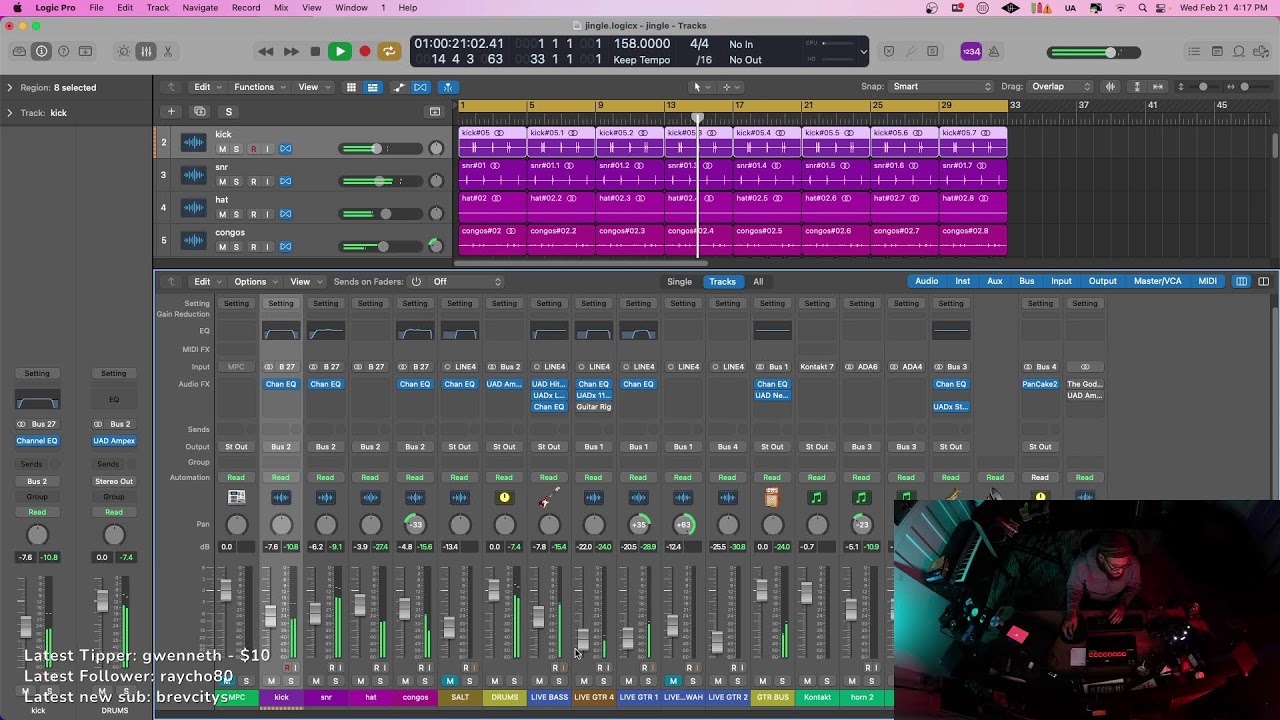Filter mixer by Aux channel strips
The width and height of the screenshot is (1280, 720).
995,282
